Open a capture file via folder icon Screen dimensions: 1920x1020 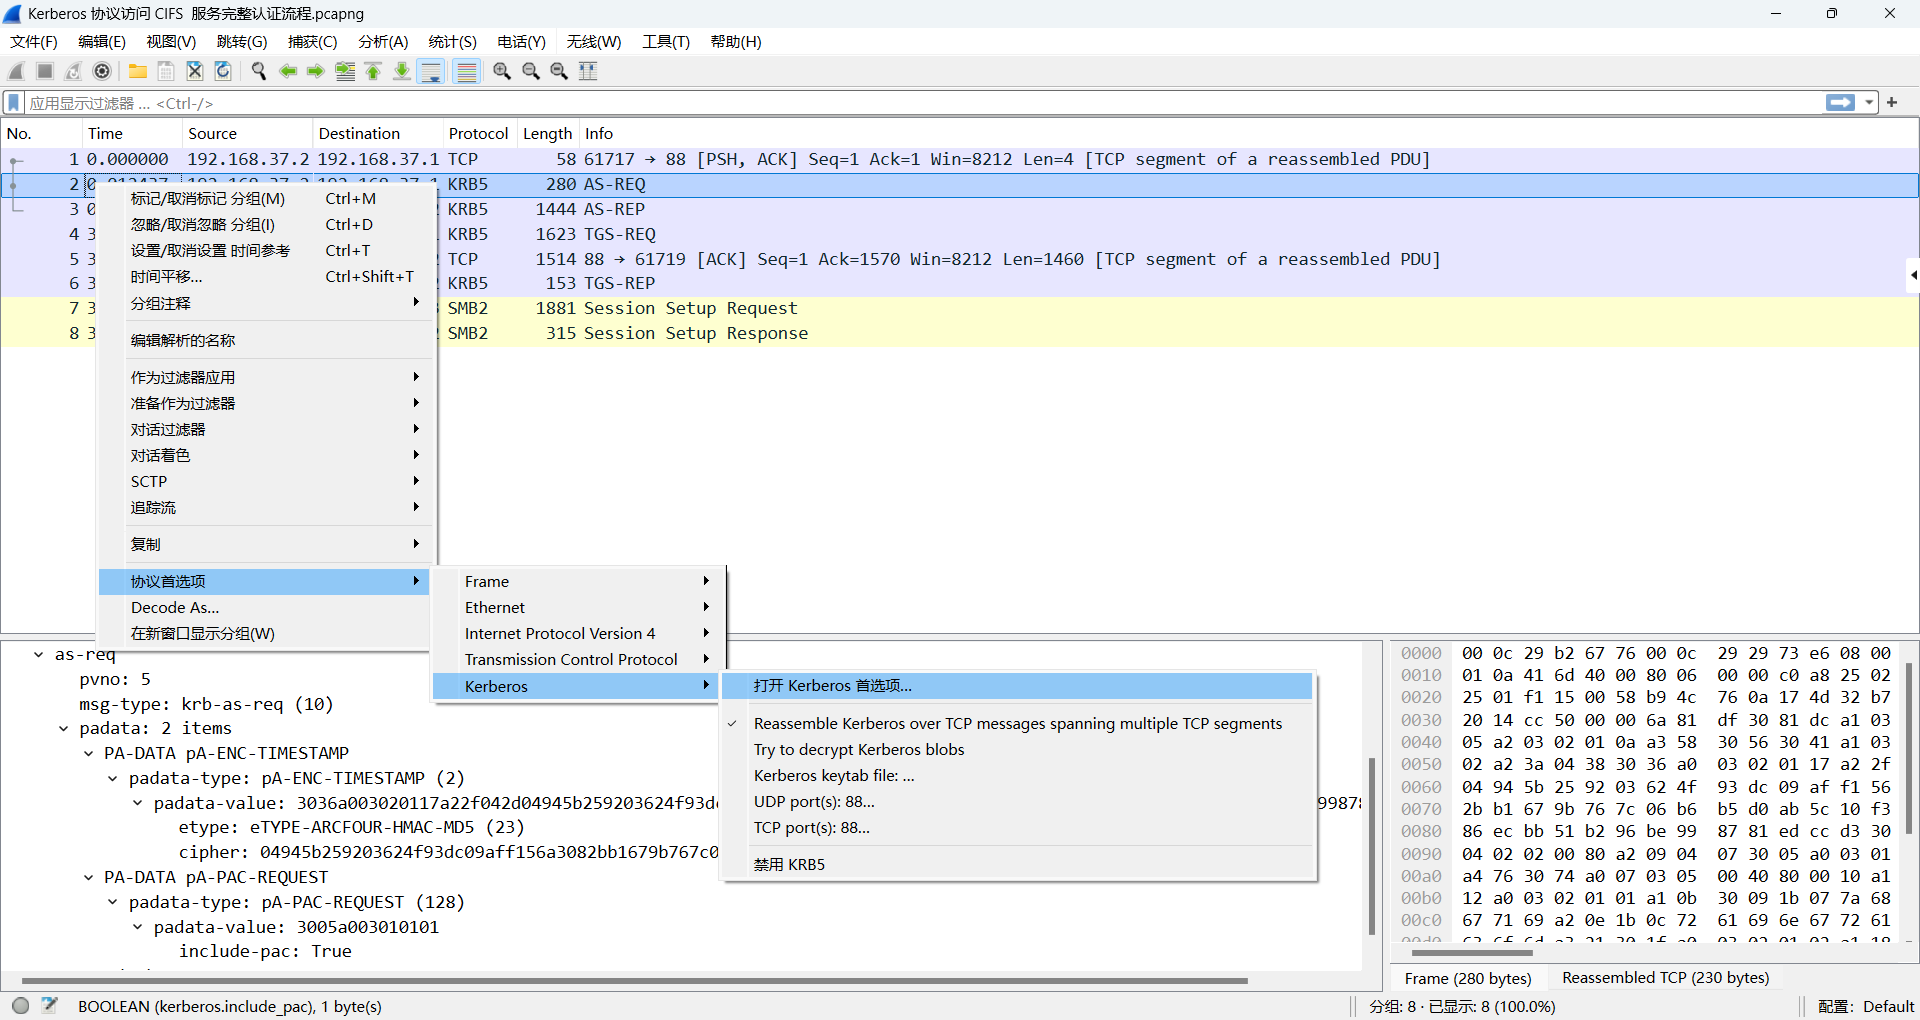pos(138,71)
